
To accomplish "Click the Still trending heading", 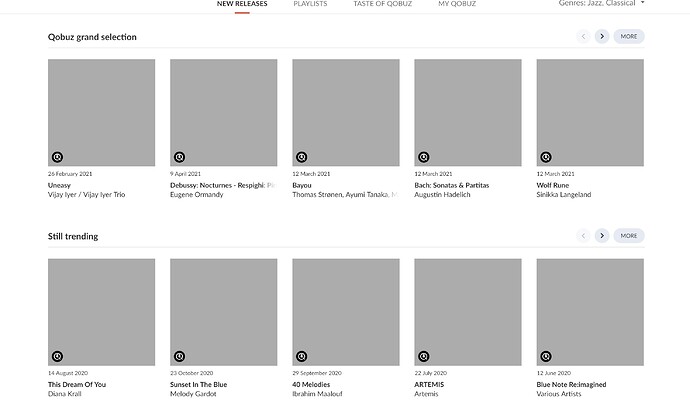I will (x=73, y=236).
